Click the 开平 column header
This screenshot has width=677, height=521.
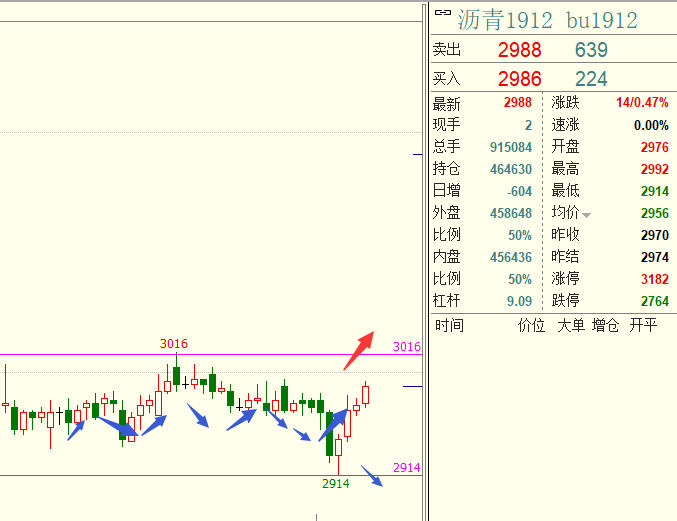point(643,325)
